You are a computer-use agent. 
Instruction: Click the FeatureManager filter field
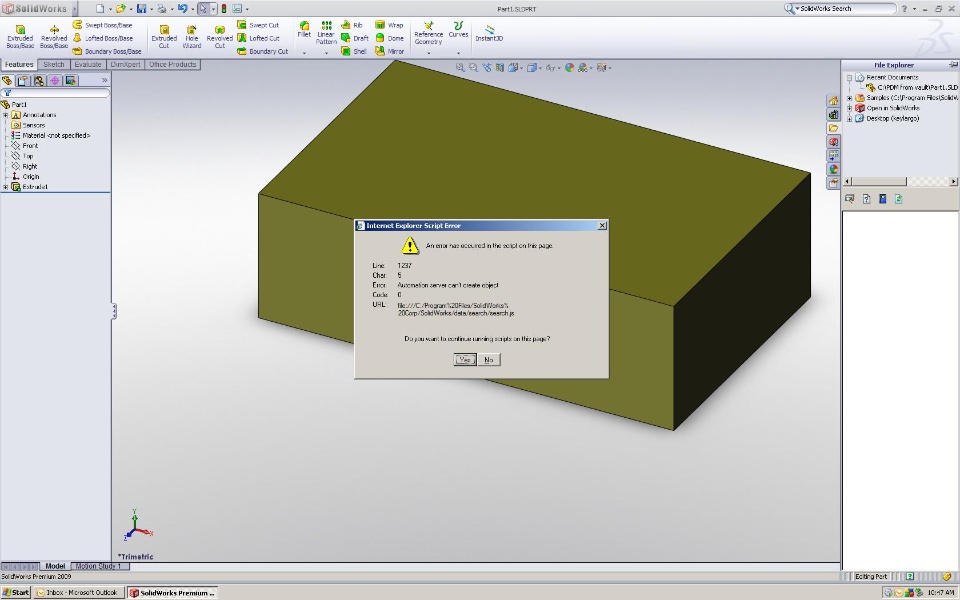56,93
